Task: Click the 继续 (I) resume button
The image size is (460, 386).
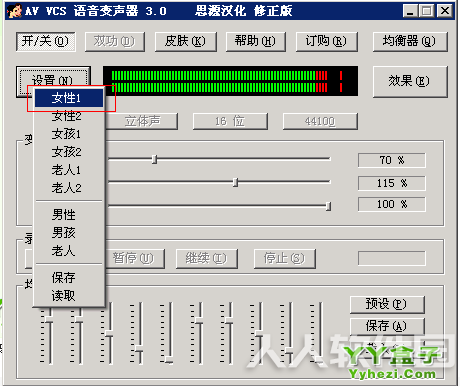Action: point(207,258)
